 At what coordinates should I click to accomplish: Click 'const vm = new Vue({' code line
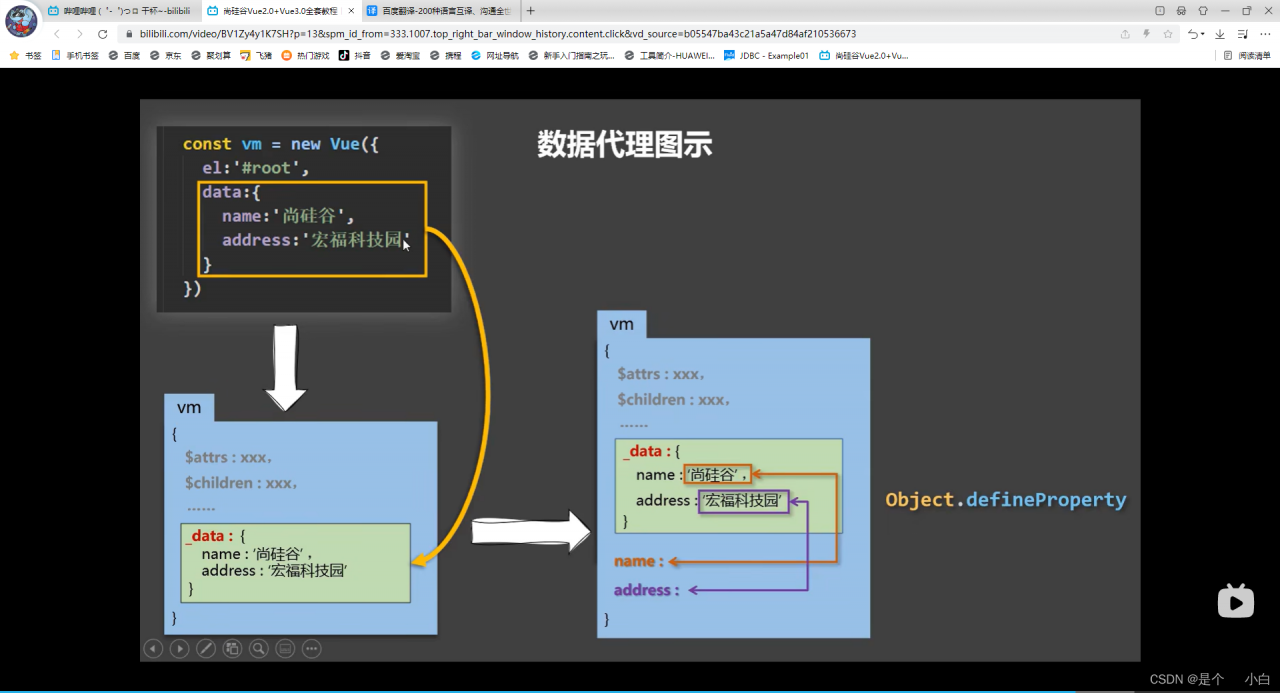tap(281, 144)
